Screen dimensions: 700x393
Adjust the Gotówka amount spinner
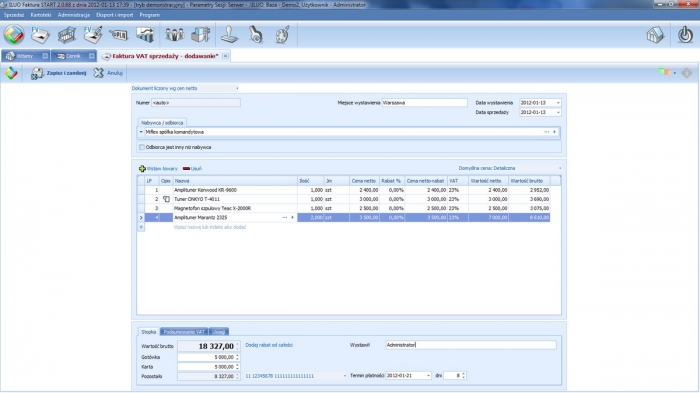click(x=237, y=357)
